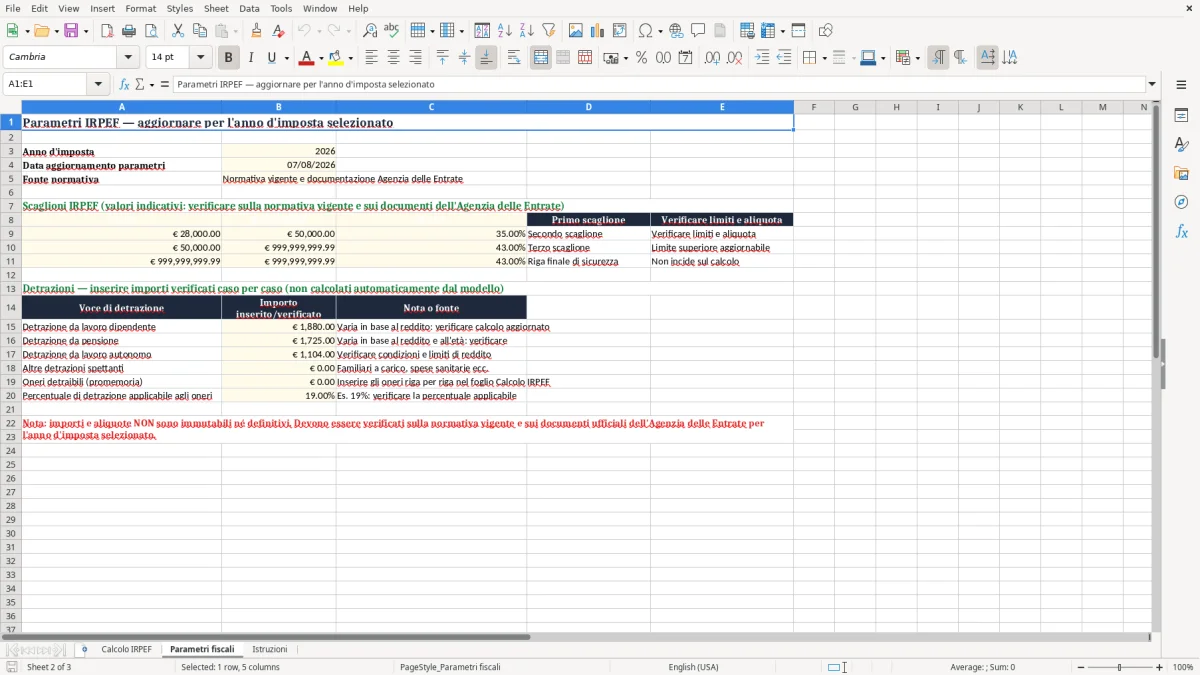Toggle Bold formatting
This screenshot has width=1200, height=675.
pyautogui.click(x=228, y=58)
